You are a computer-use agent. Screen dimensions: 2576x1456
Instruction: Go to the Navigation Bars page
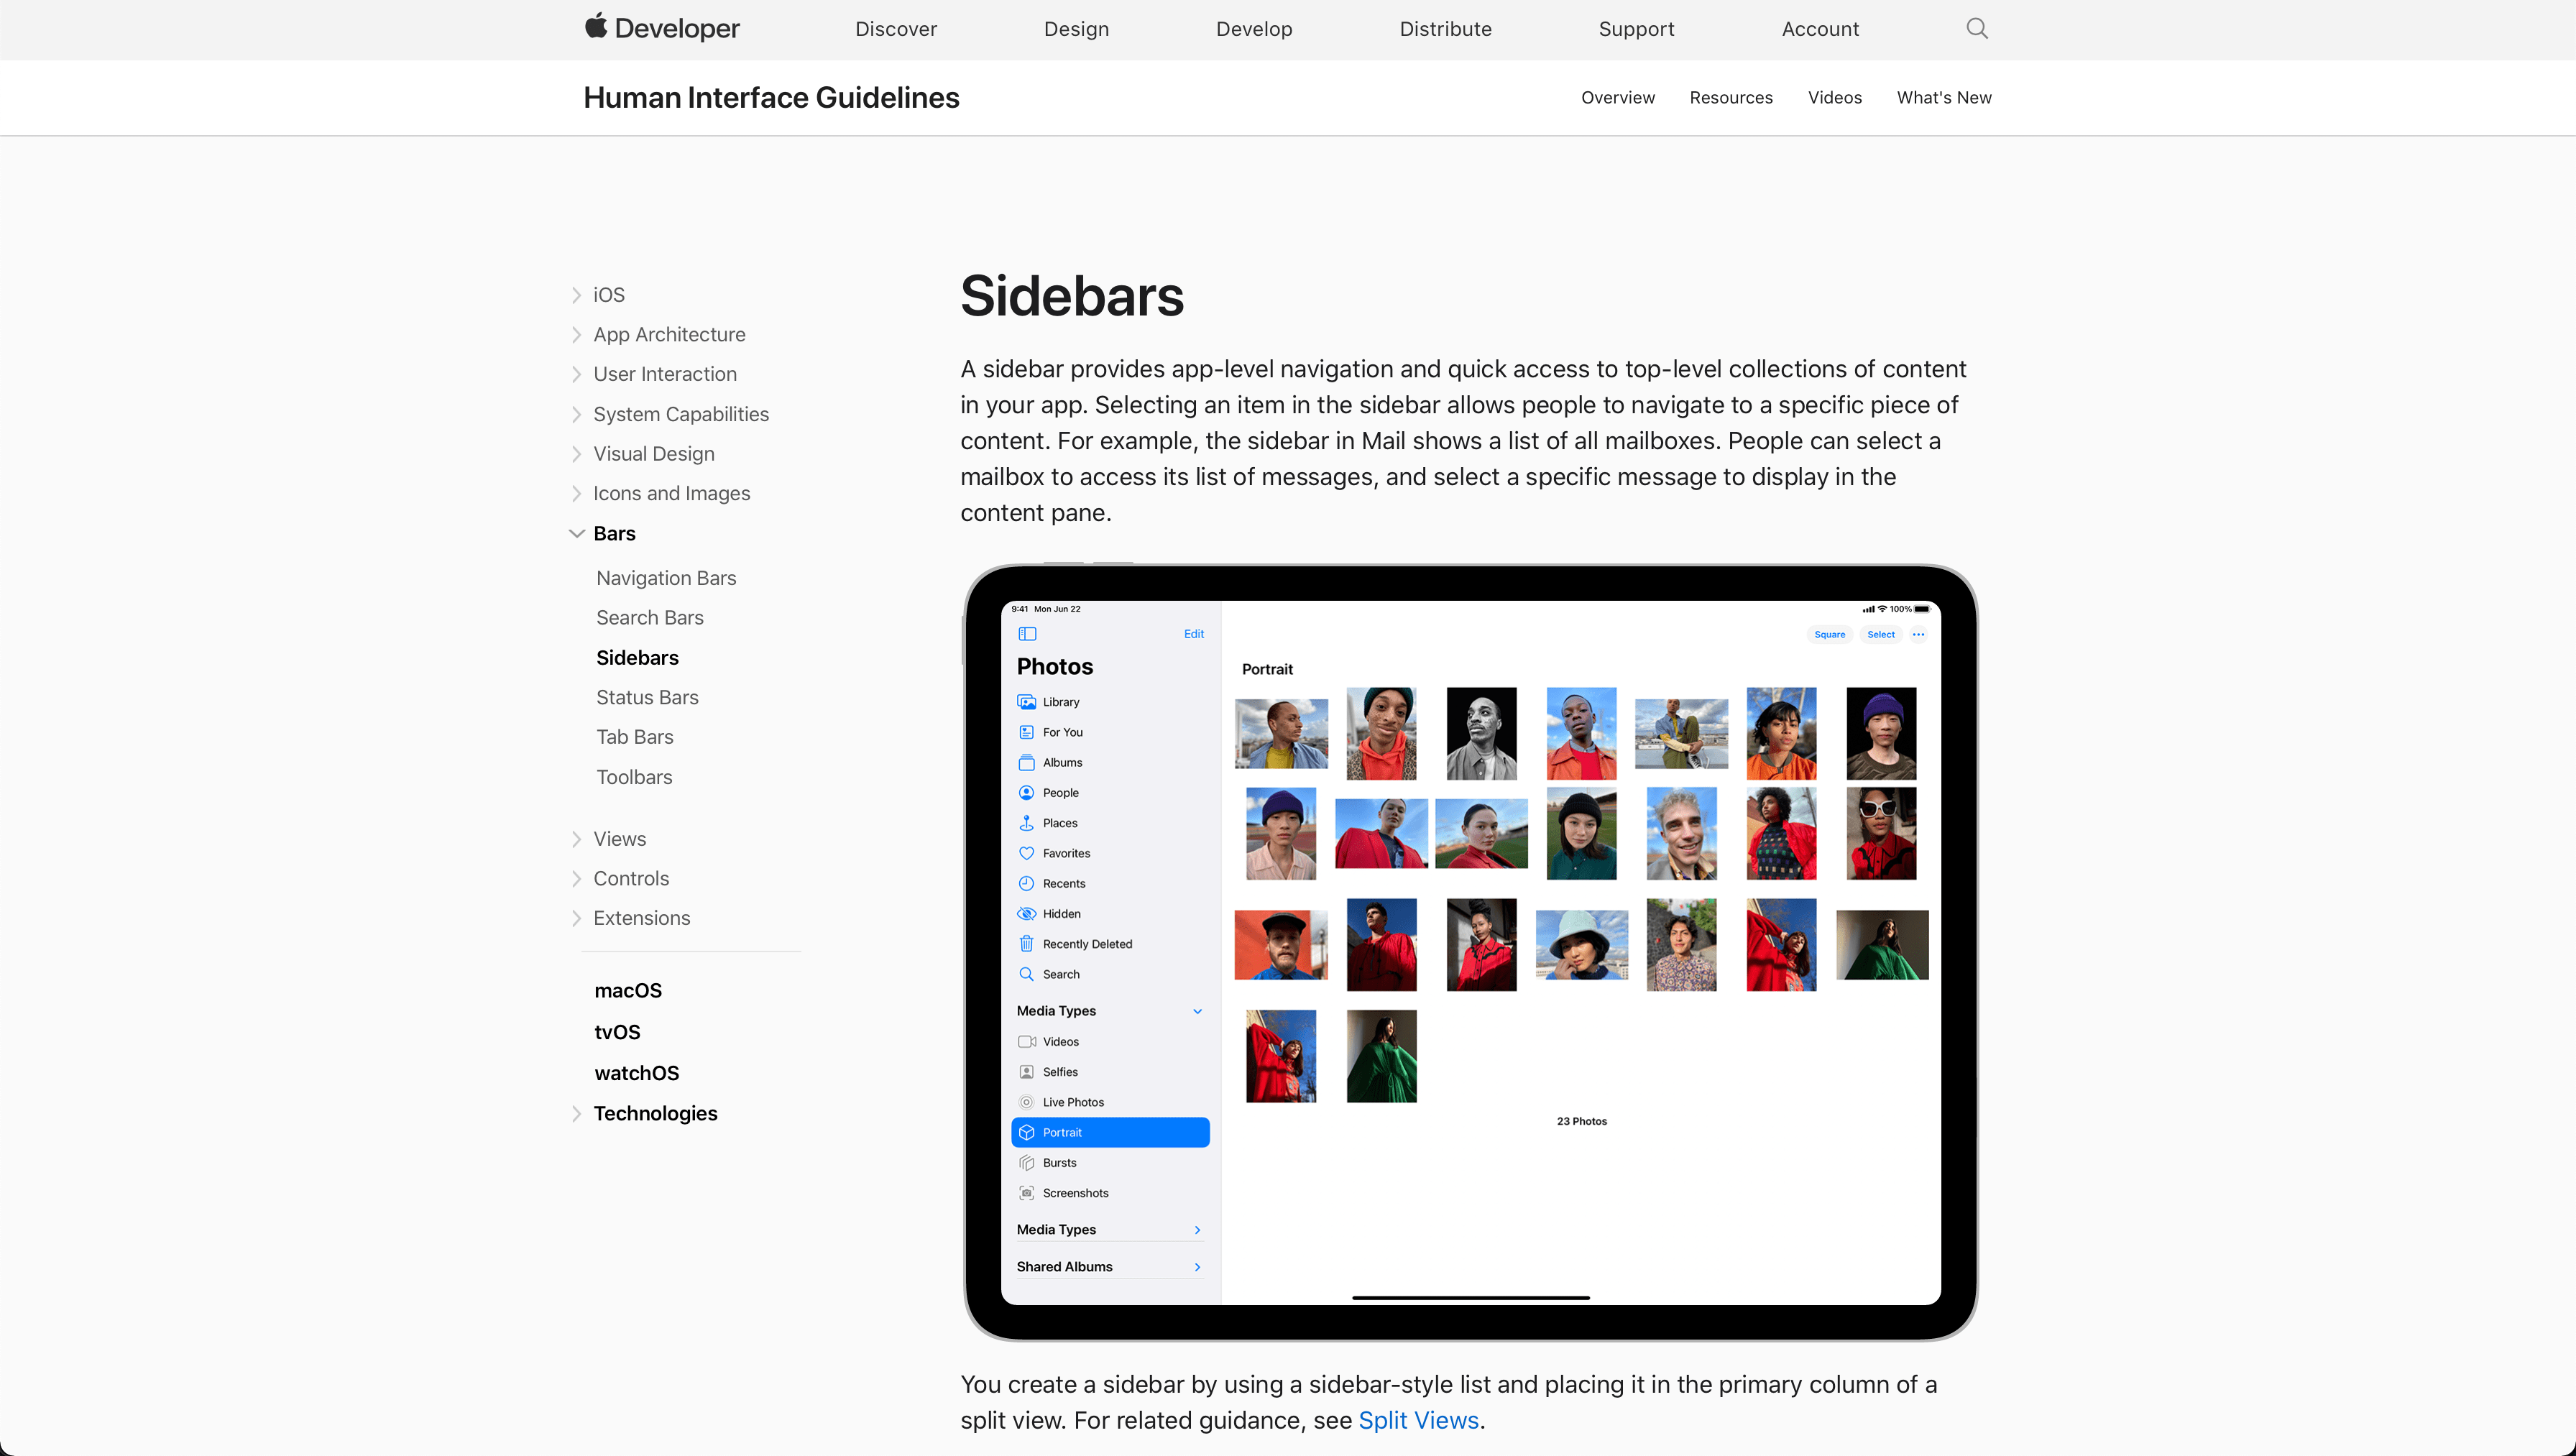click(x=666, y=578)
